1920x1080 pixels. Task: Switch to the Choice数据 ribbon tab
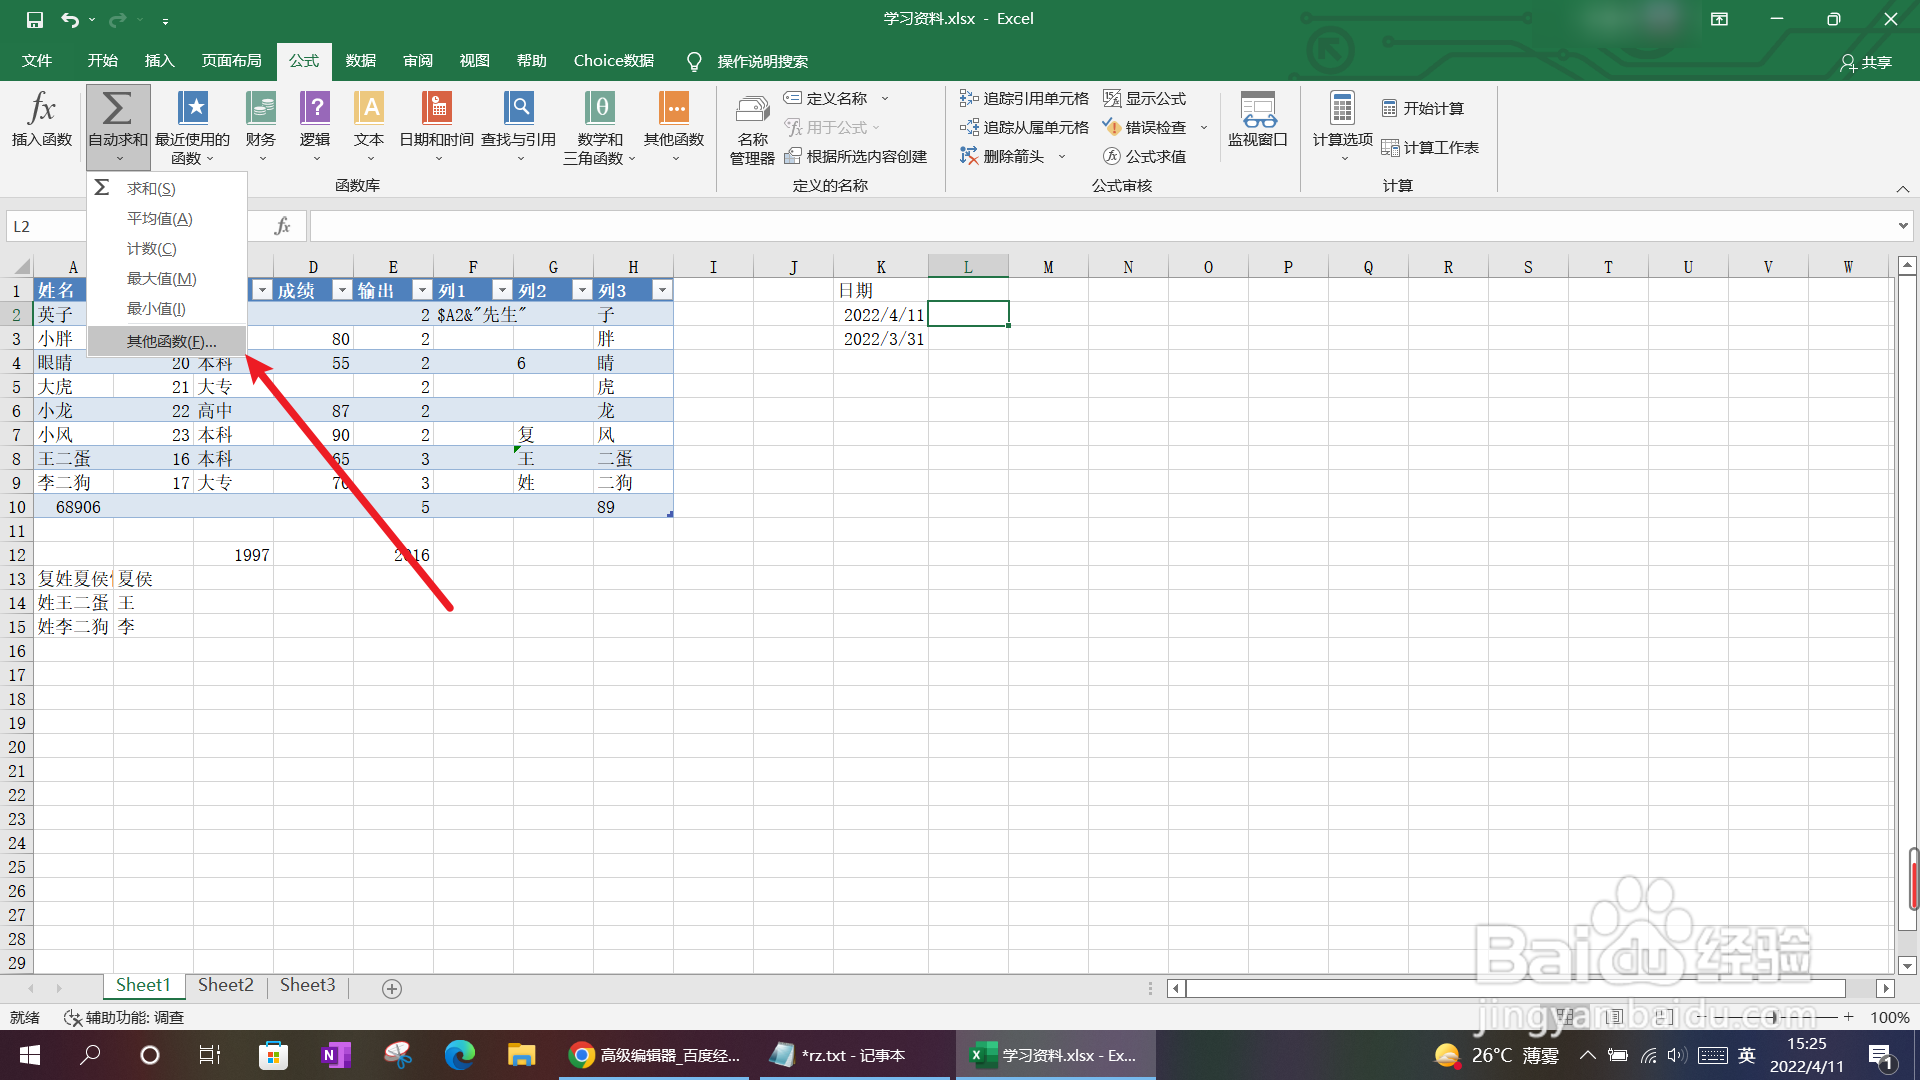click(x=614, y=61)
